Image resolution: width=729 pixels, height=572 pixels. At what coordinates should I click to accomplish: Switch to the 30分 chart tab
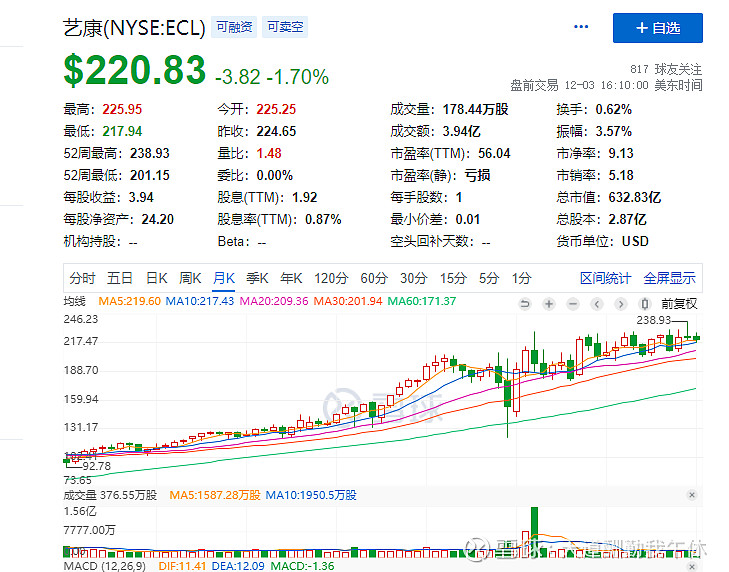click(x=414, y=278)
